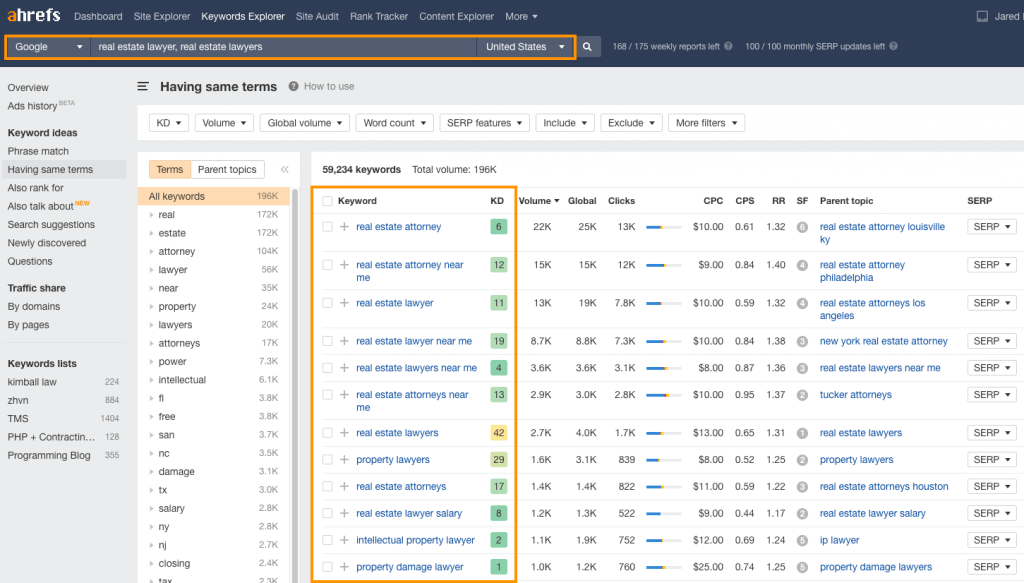Click the Ahrefs logo
This screenshot has height=583, width=1024.
[33, 15]
